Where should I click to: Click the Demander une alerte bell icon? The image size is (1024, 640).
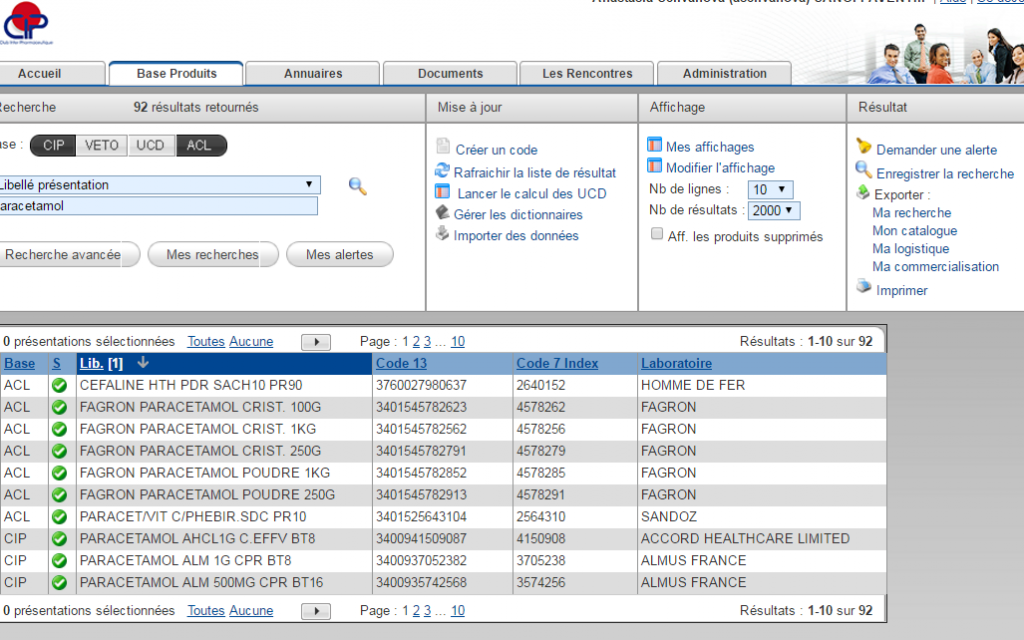pos(863,146)
